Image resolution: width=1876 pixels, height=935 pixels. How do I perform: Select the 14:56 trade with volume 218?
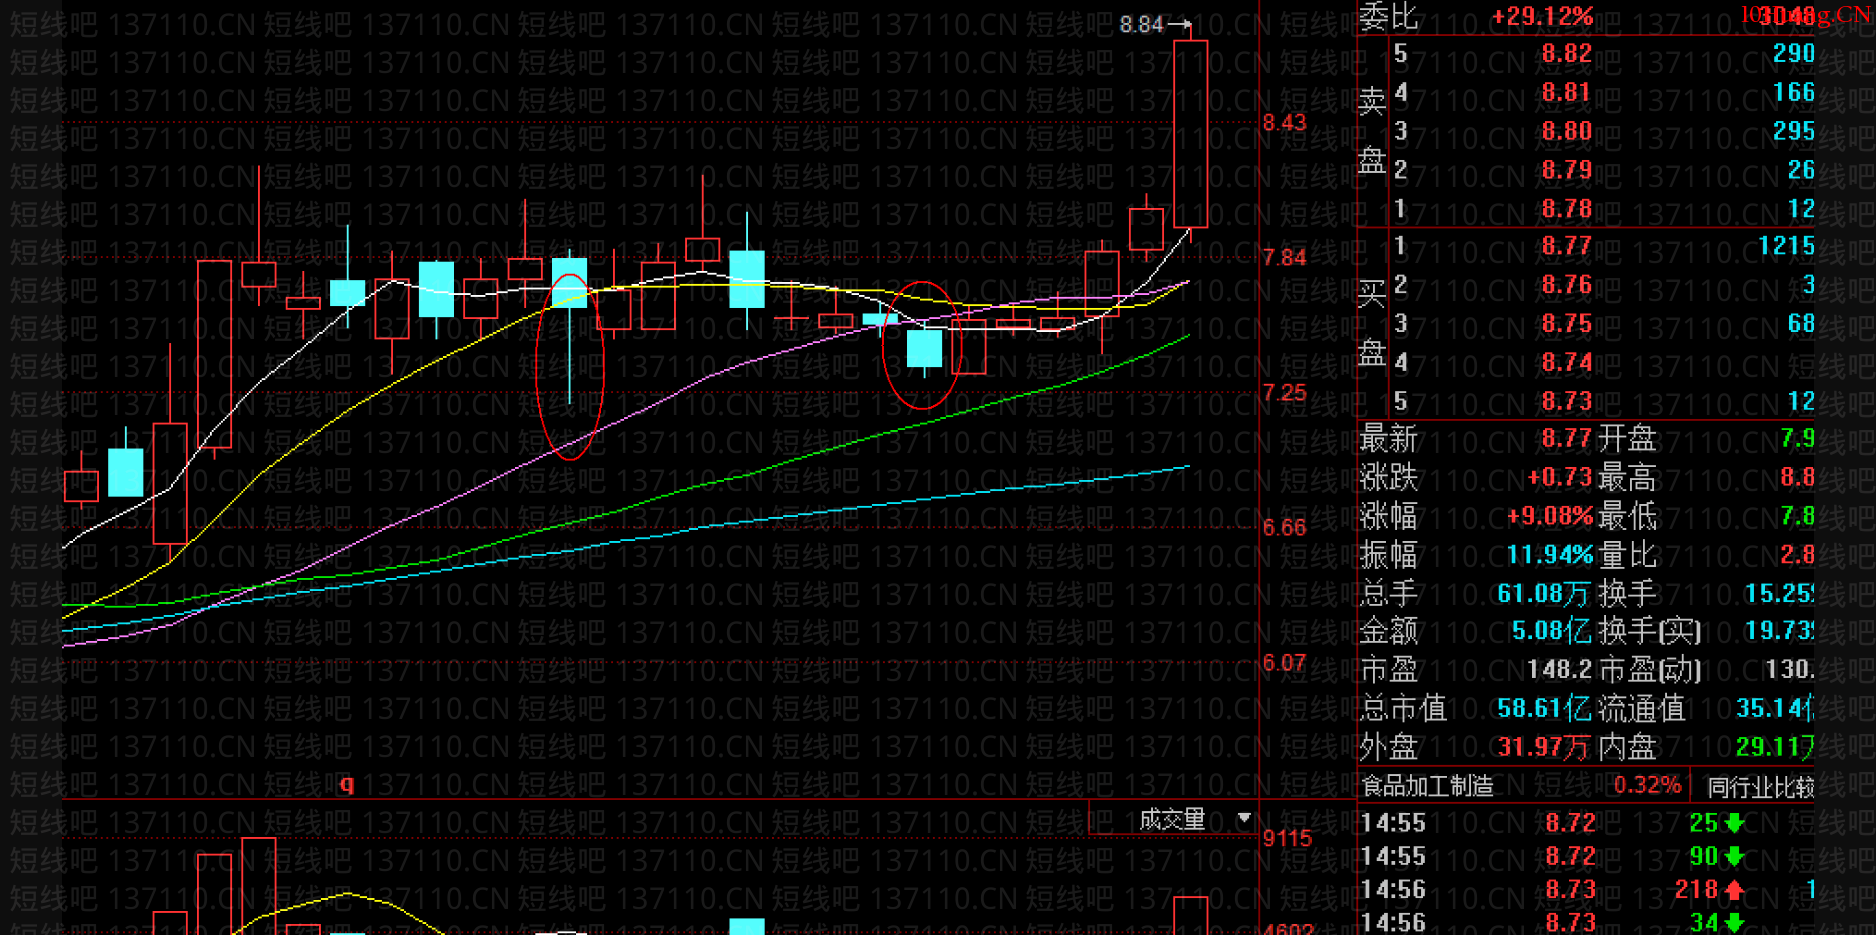click(1587, 890)
